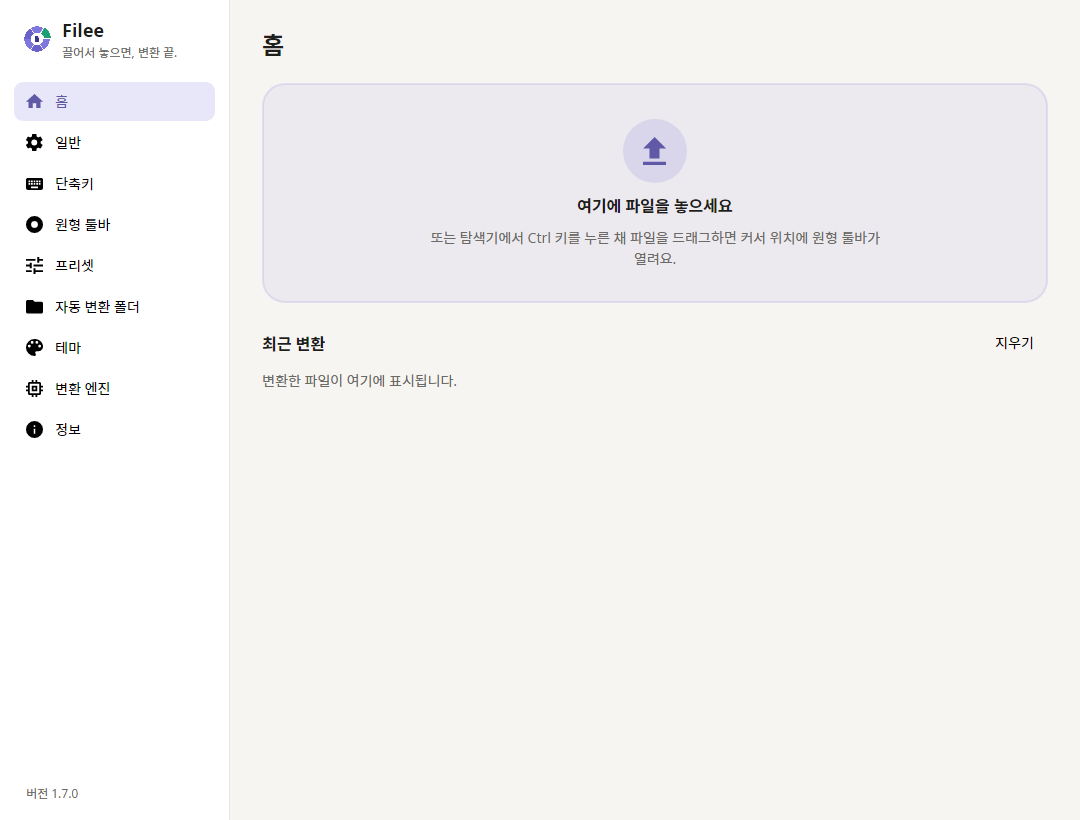The height and width of the screenshot is (820, 1080).
Task: Click 변환한 파일이 여기에 표시됩니다 text
Action: coord(360,381)
